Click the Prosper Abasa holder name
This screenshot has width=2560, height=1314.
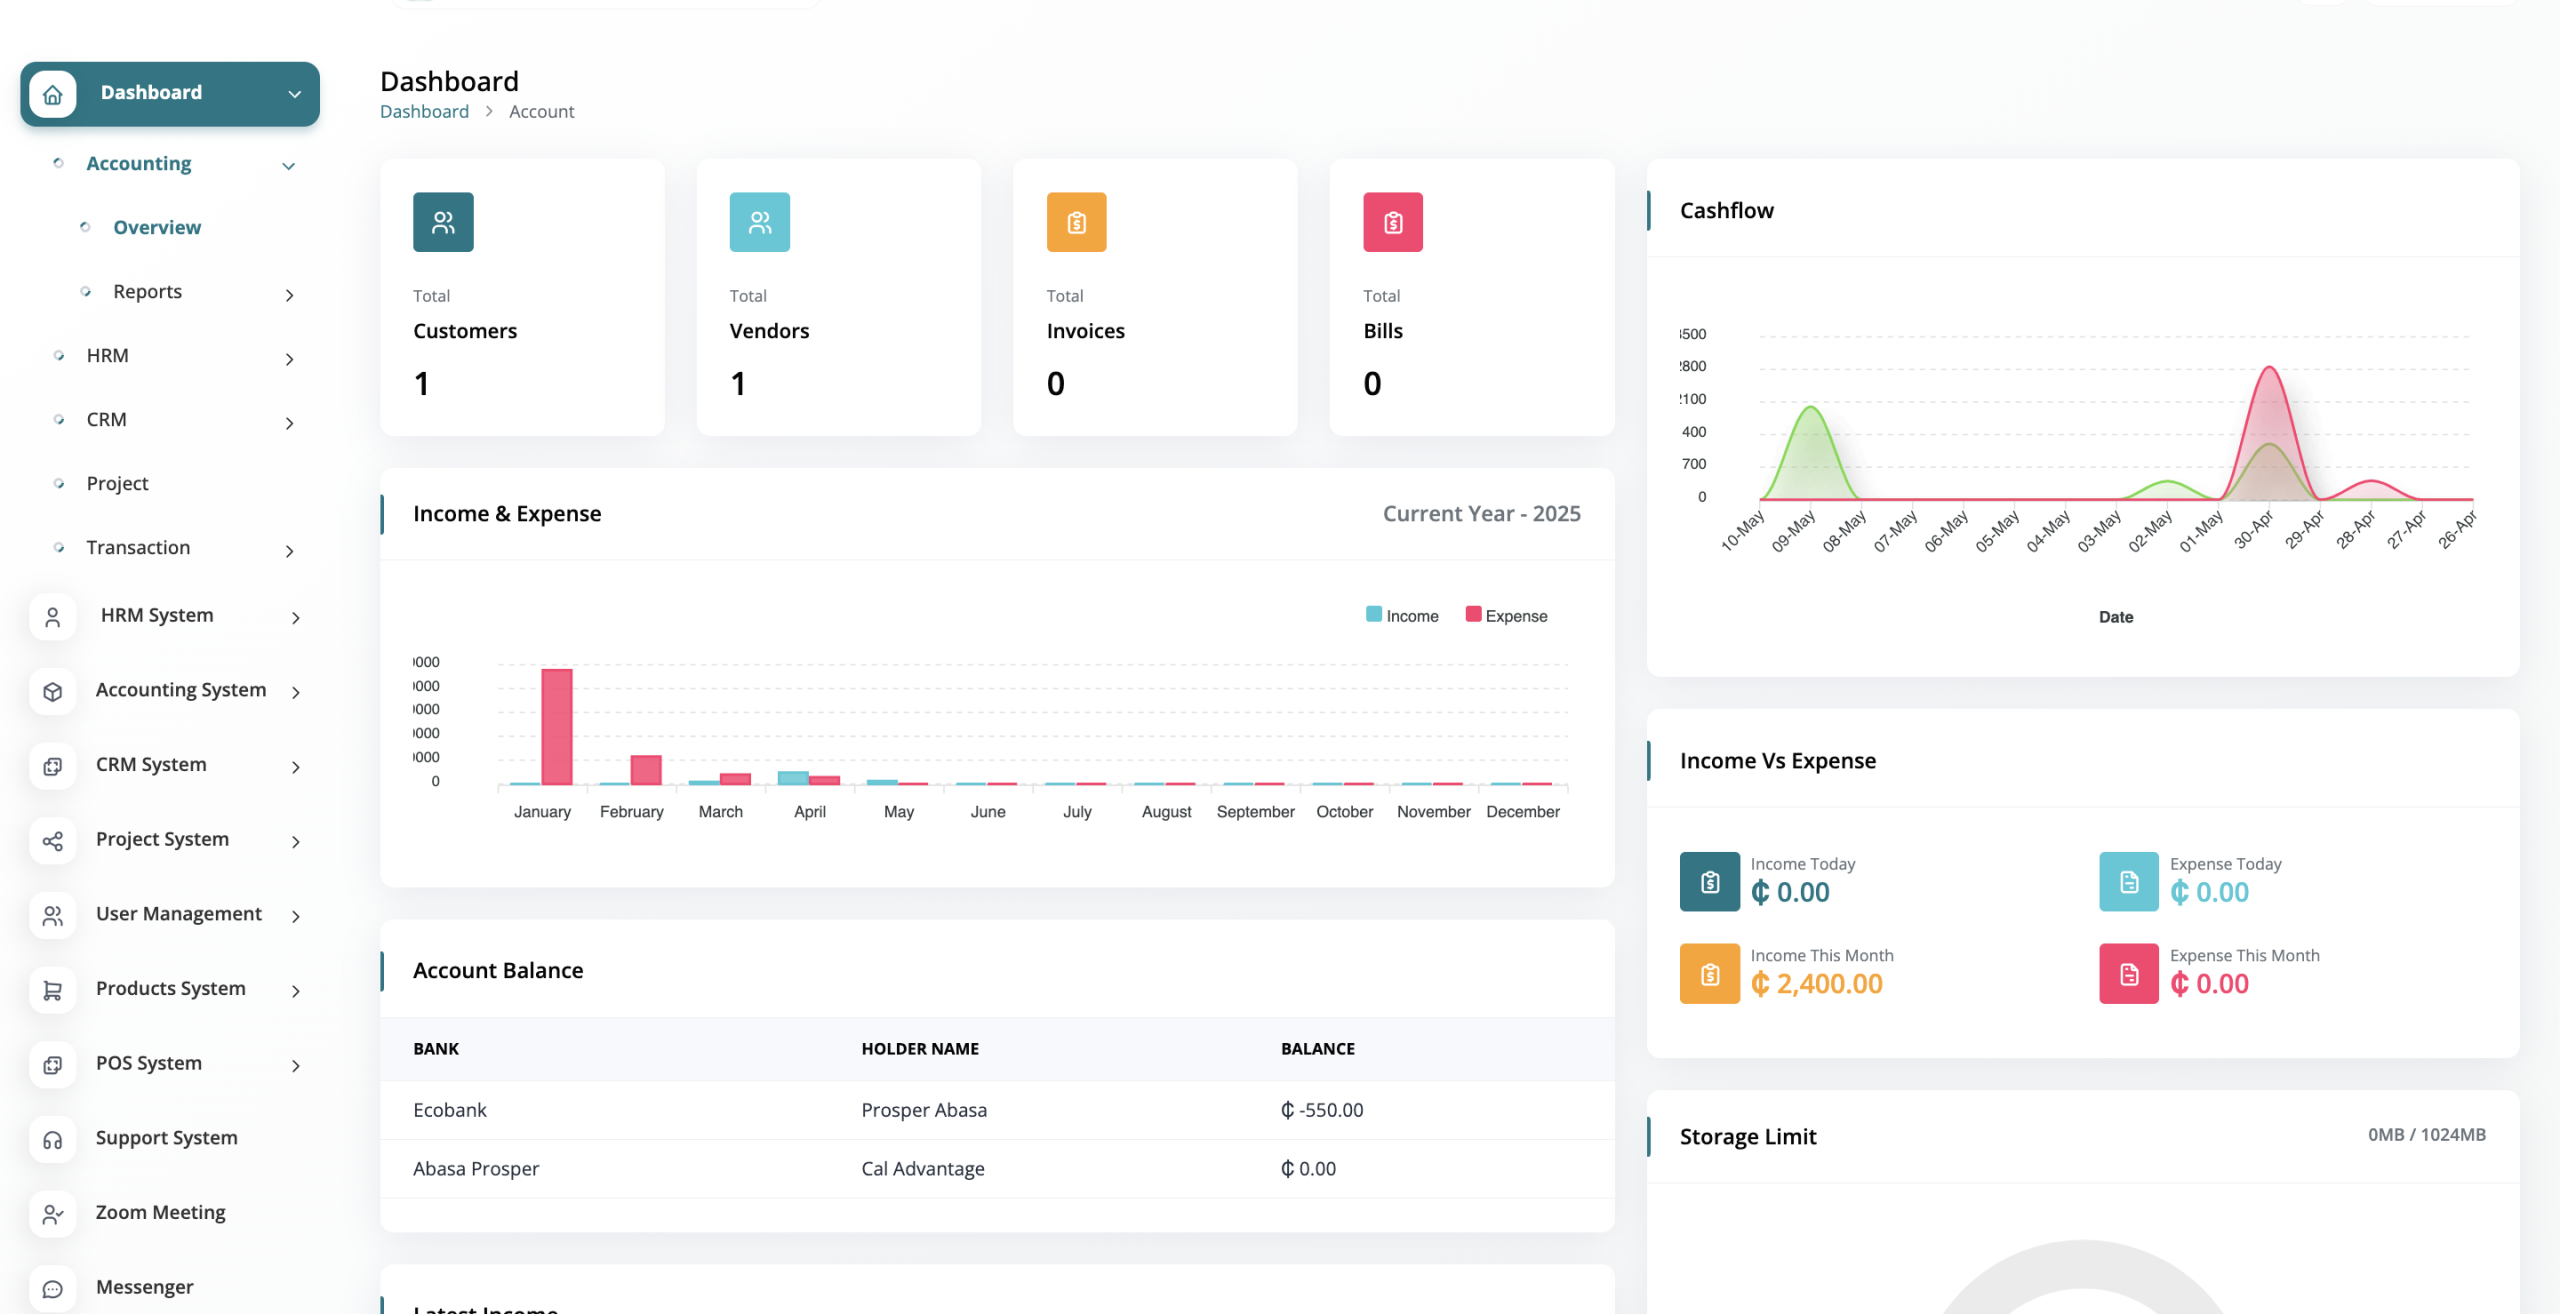point(924,1110)
